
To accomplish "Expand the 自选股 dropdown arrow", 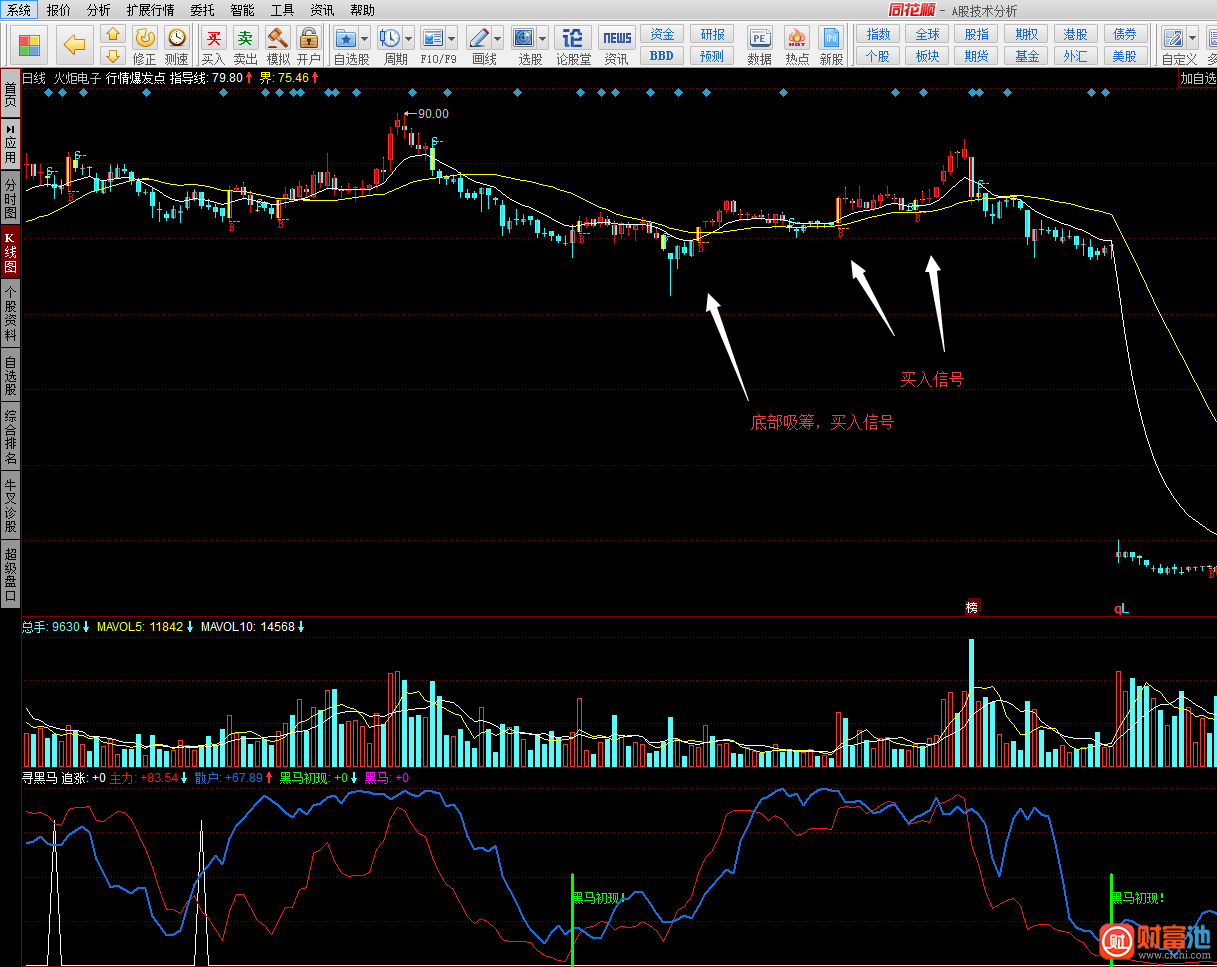I will (x=364, y=38).
